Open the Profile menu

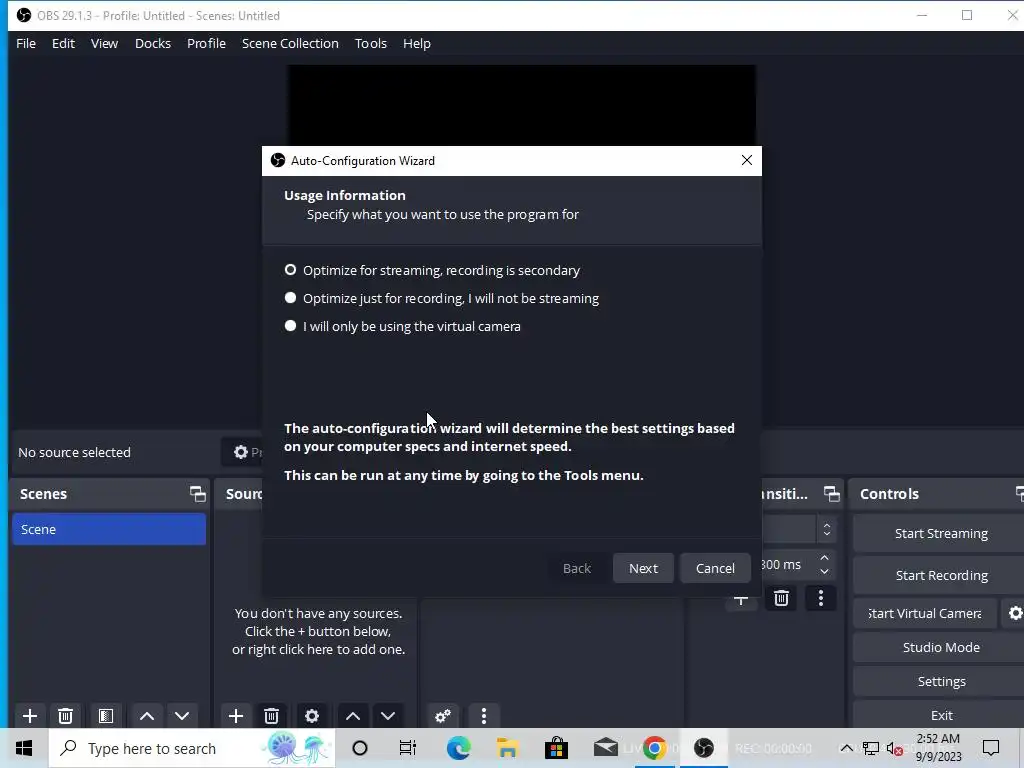click(206, 43)
